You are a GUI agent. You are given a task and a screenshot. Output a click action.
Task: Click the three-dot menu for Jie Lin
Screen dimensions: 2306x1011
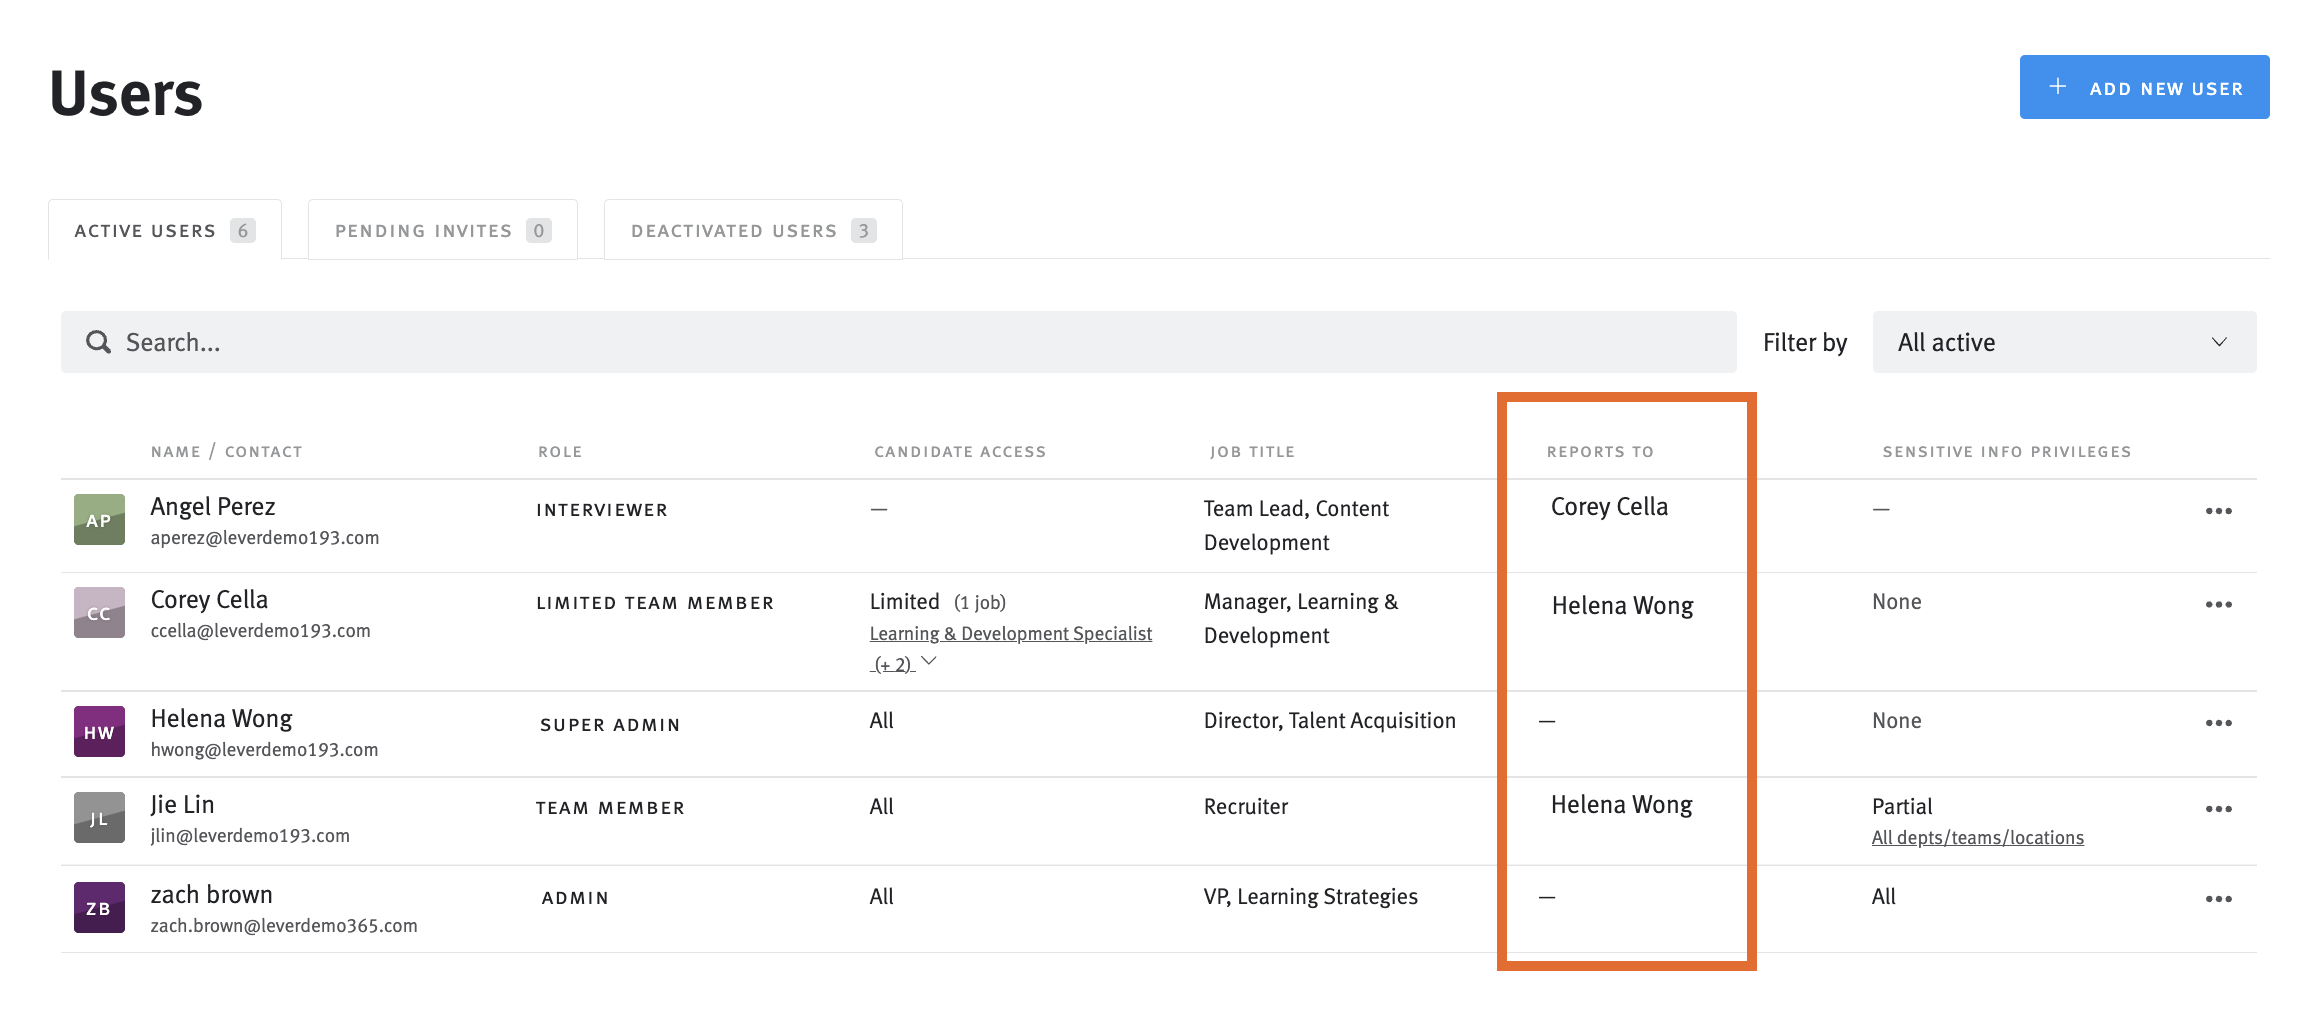(2219, 808)
